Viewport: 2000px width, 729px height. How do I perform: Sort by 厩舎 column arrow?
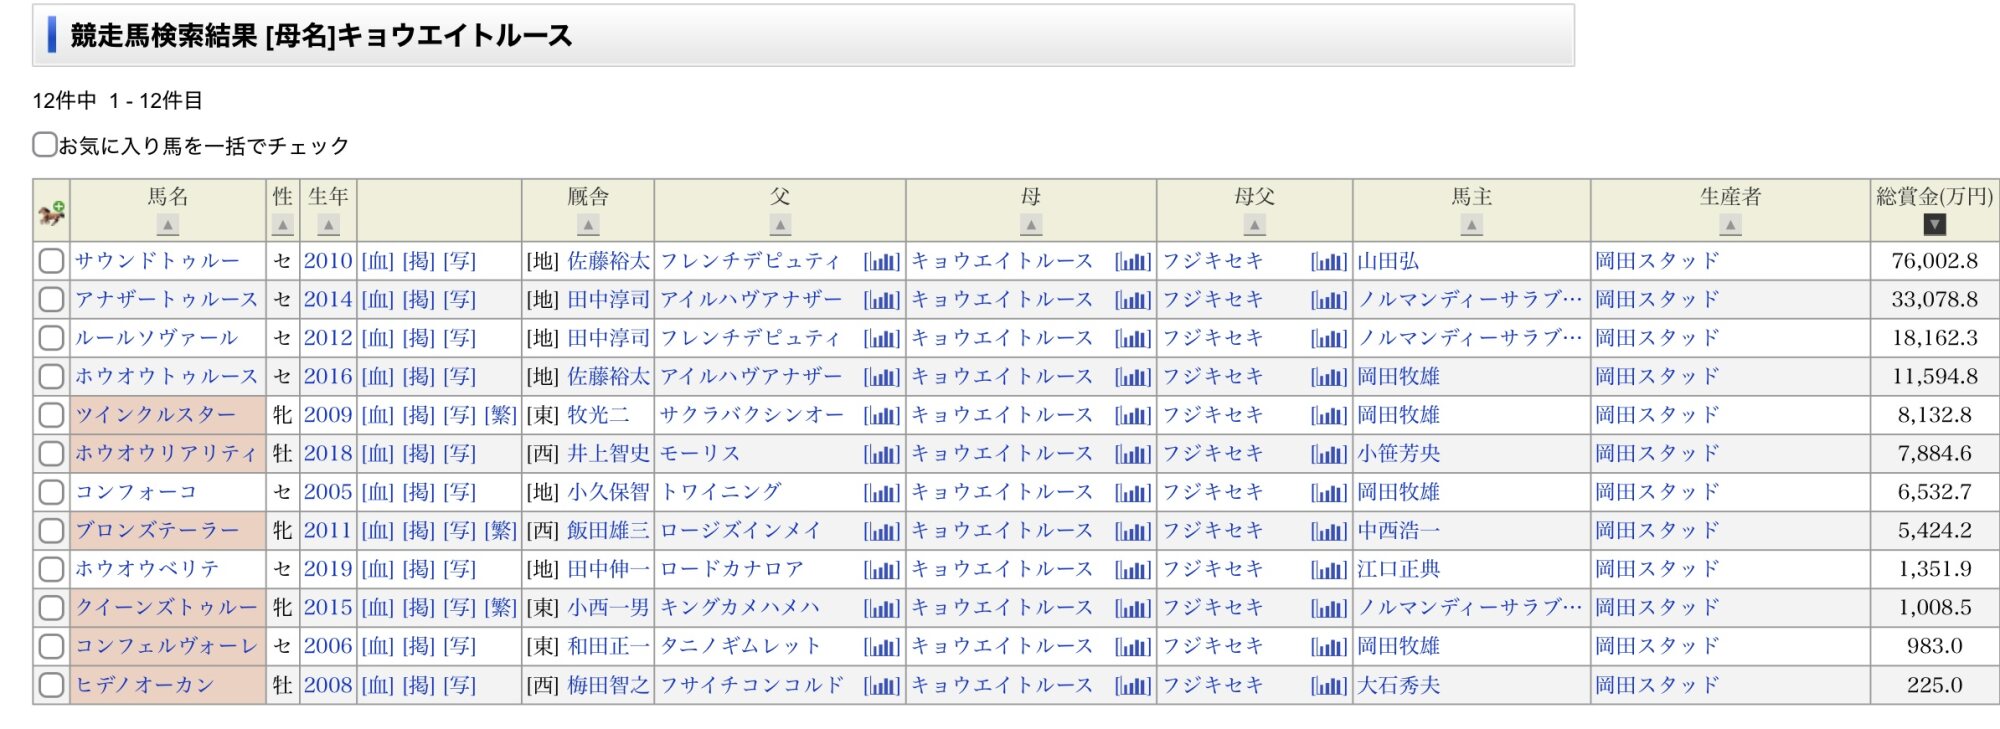(x=588, y=225)
